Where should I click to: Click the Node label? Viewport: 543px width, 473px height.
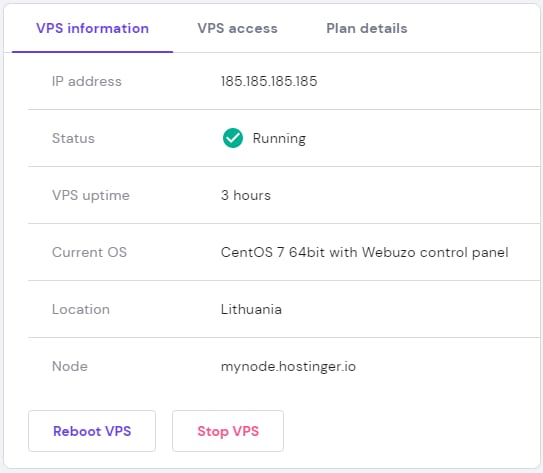(70, 366)
